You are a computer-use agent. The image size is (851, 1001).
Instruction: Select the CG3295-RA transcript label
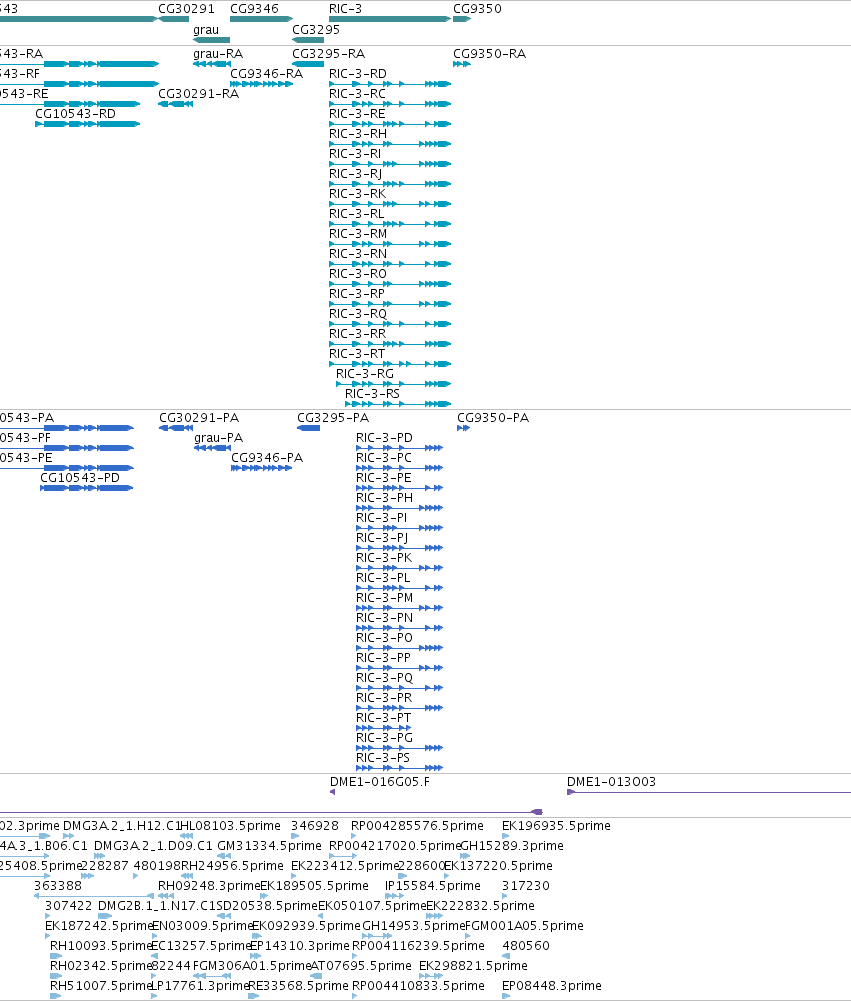(328, 54)
